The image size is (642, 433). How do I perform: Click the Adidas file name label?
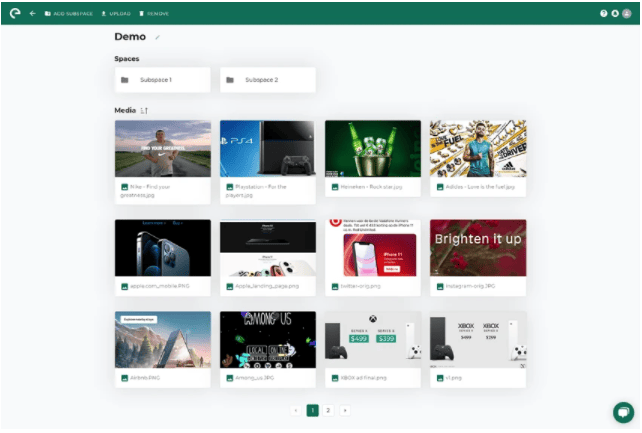pyautogui.click(x=480, y=187)
